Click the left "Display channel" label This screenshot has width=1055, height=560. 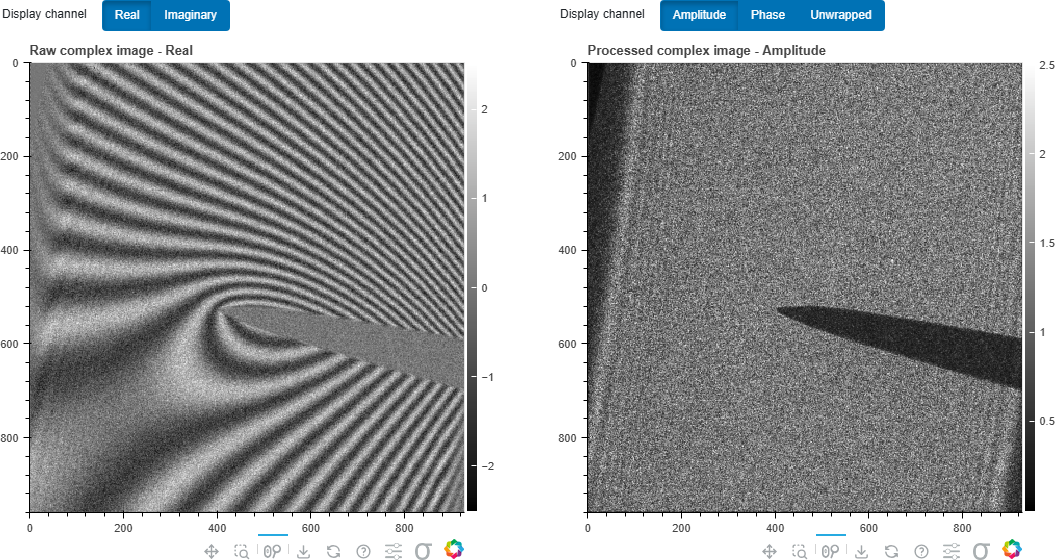(x=44, y=13)
